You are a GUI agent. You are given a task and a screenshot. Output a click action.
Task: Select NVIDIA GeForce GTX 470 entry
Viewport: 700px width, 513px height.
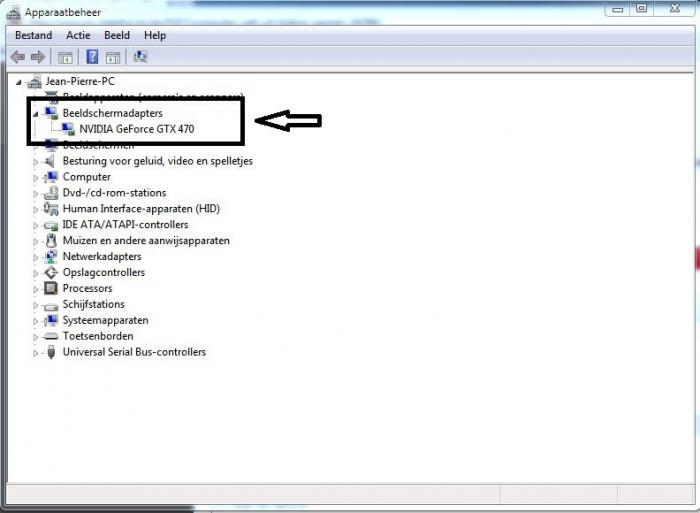pyautogui.click(x=137, y=129)
